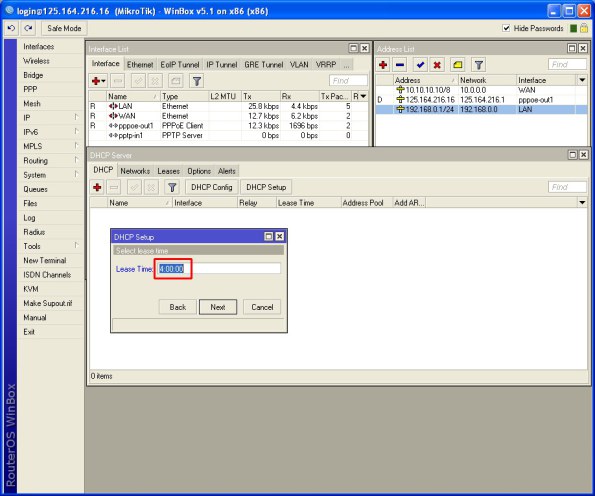This screenshot has height=496, width=595.
Task: Switch to Ethernet tab
Action: coord(140,65)
